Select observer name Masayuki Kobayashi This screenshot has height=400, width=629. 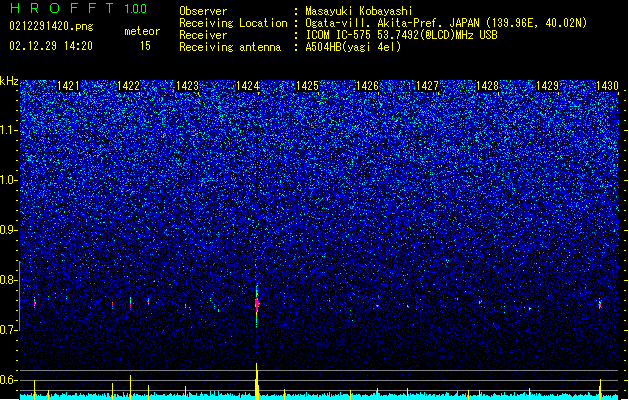pos(359,11)
